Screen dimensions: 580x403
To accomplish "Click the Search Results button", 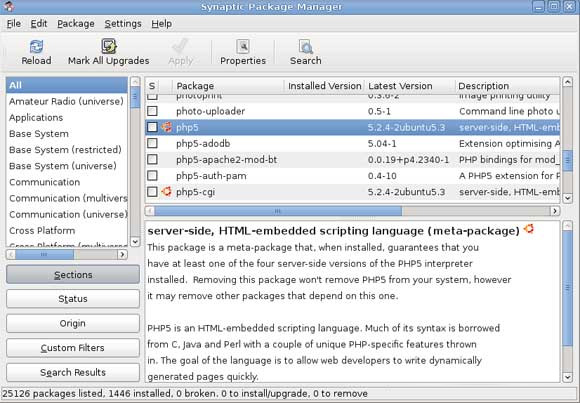I will (73, 372).
